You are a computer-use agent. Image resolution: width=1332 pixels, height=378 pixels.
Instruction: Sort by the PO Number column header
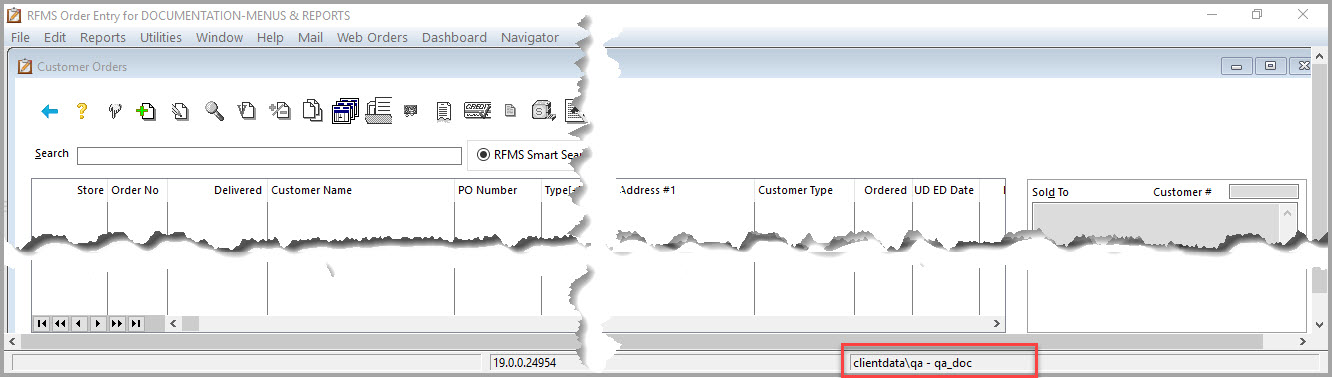(488, 190)
